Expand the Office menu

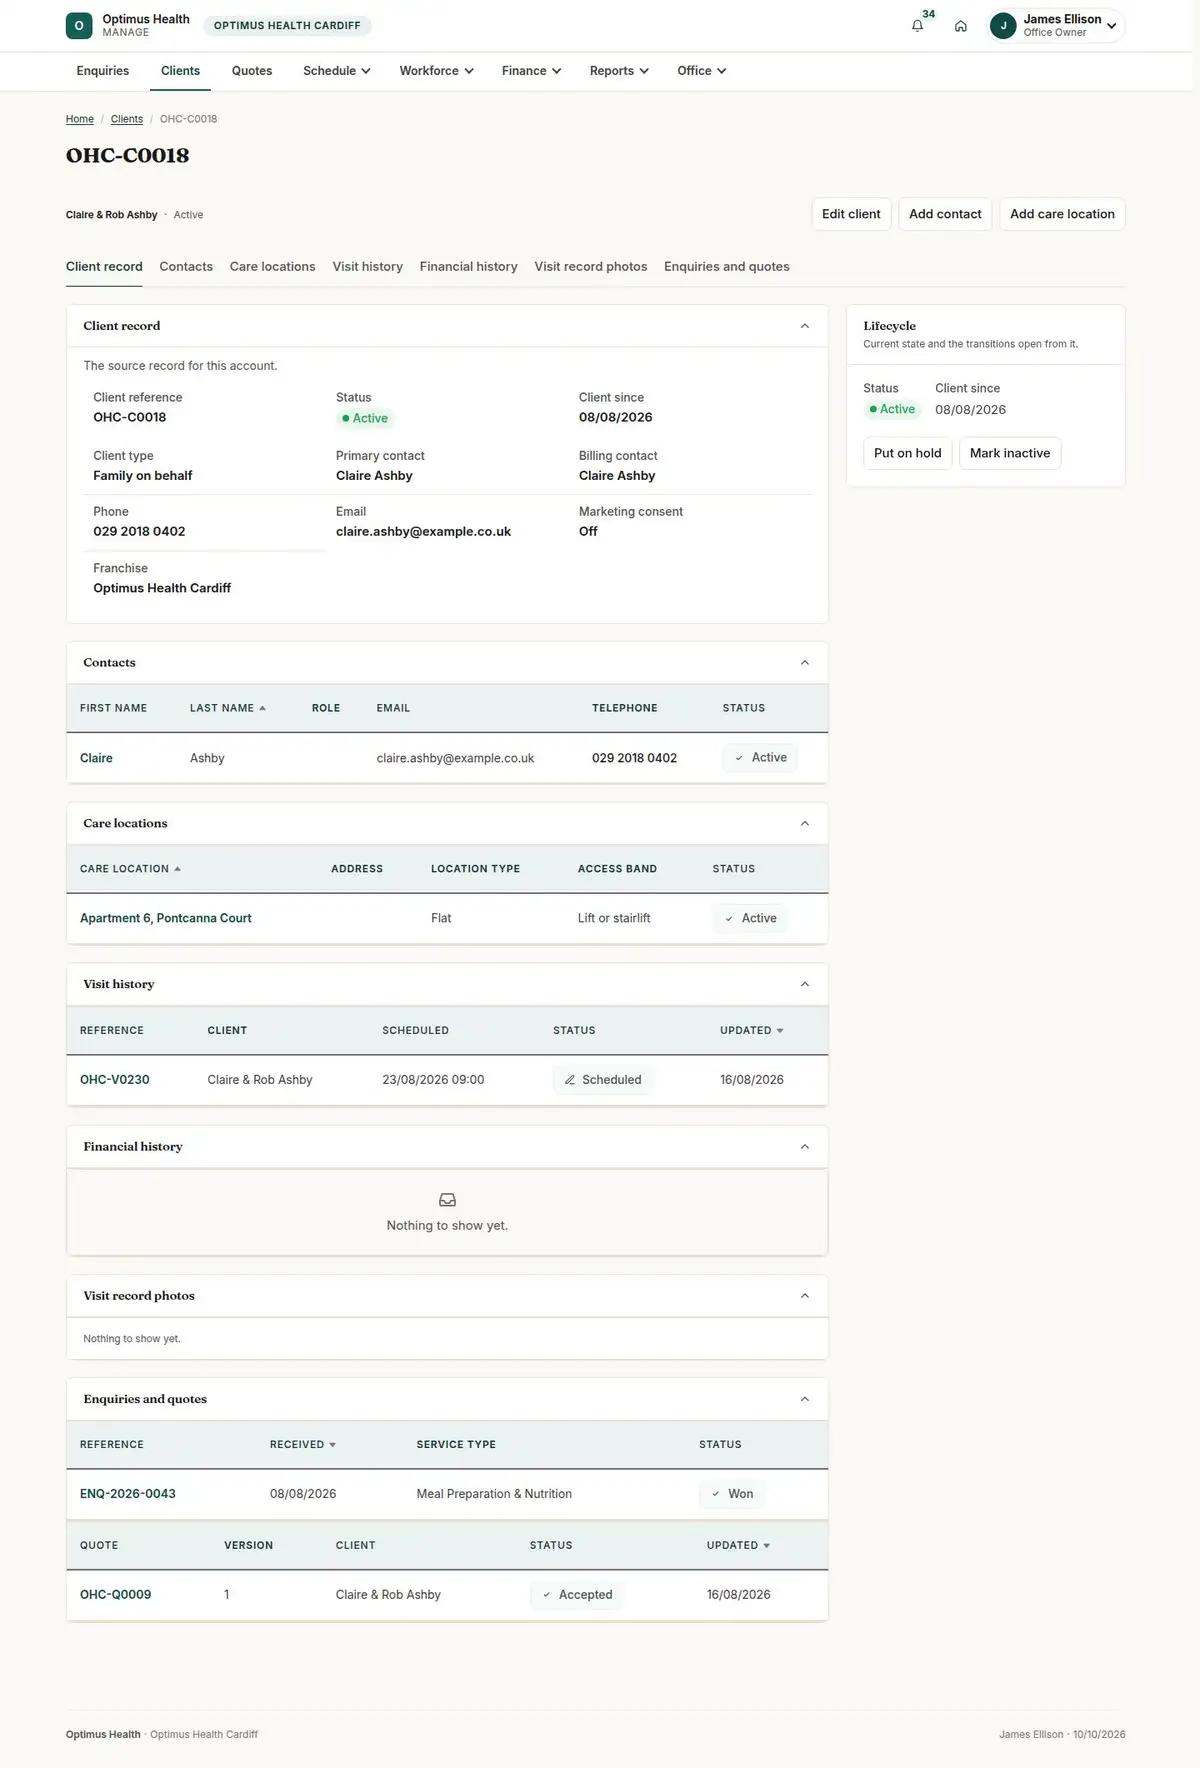coord(701,71)
